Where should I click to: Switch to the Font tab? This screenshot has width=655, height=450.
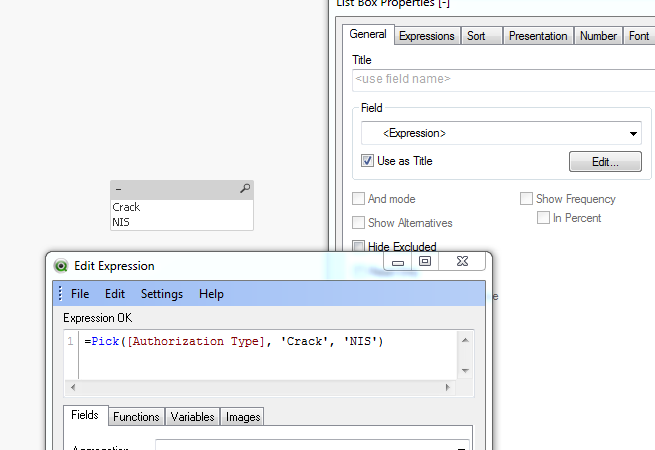pyautogui.click(x=639, y=36)
